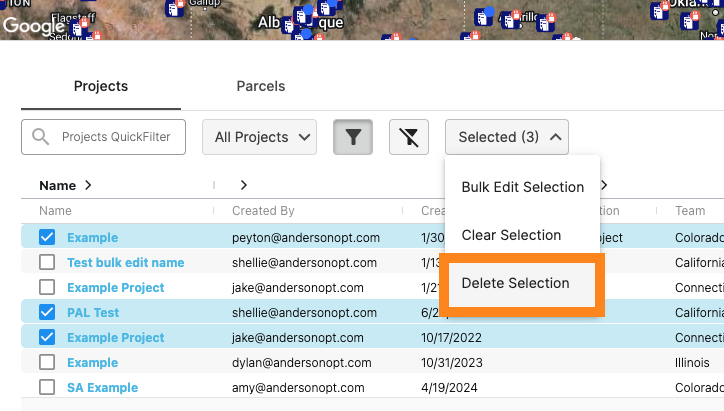This screenshot has width=724, height=411.
Task: Uncheck Example Project checkbox dated 10/17/2022
Action: click(47, 337)
